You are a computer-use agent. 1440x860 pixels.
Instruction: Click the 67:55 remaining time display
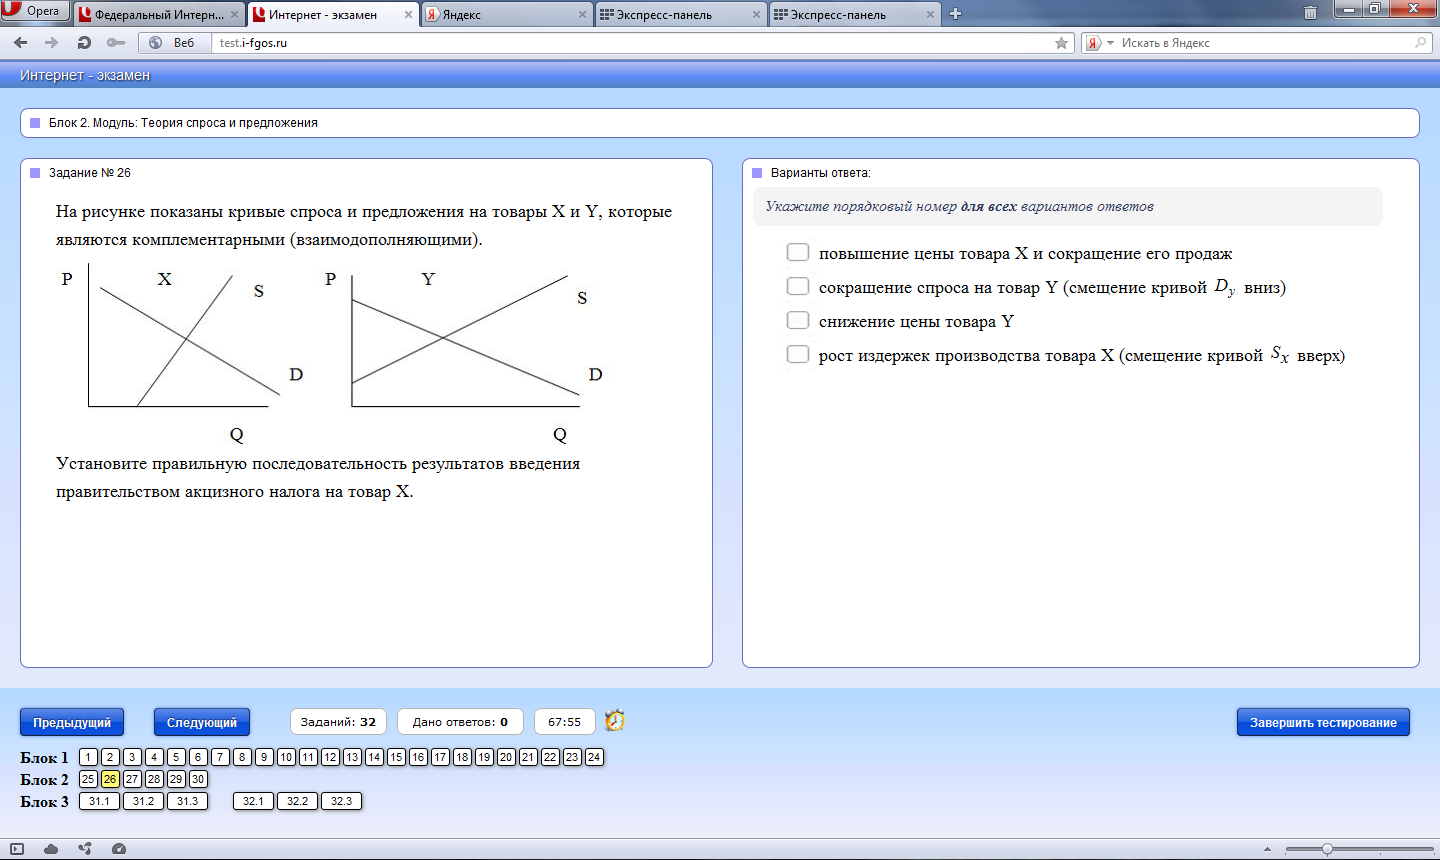564,722
